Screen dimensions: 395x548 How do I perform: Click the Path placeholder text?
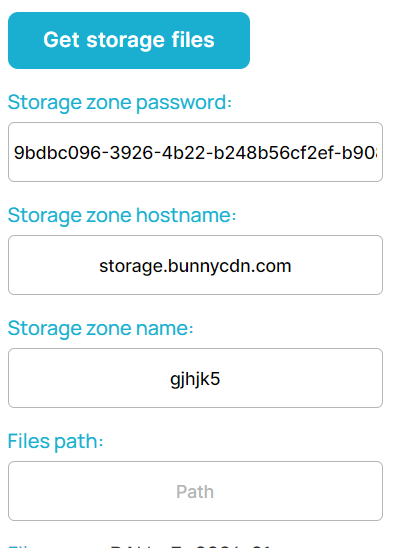coord(195,492)
